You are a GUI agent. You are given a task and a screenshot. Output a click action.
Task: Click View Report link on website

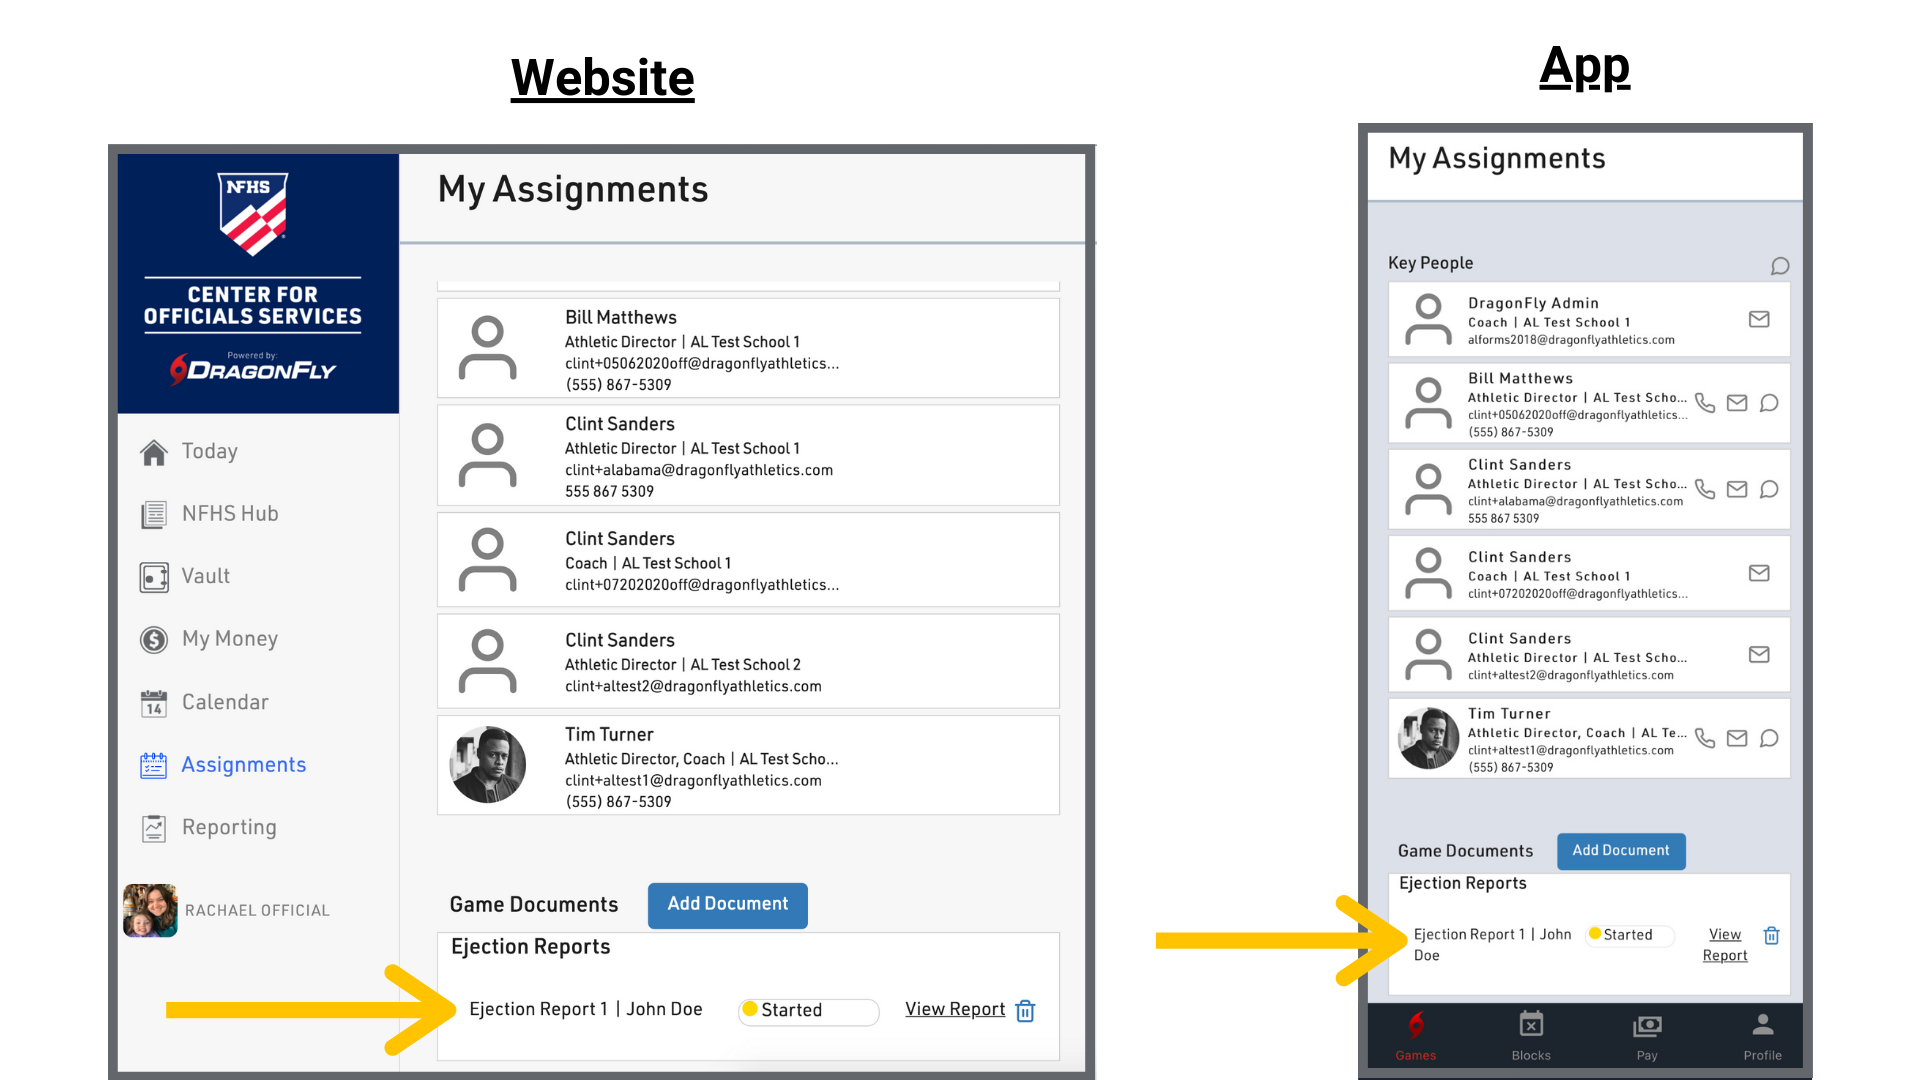(955, 1009)
